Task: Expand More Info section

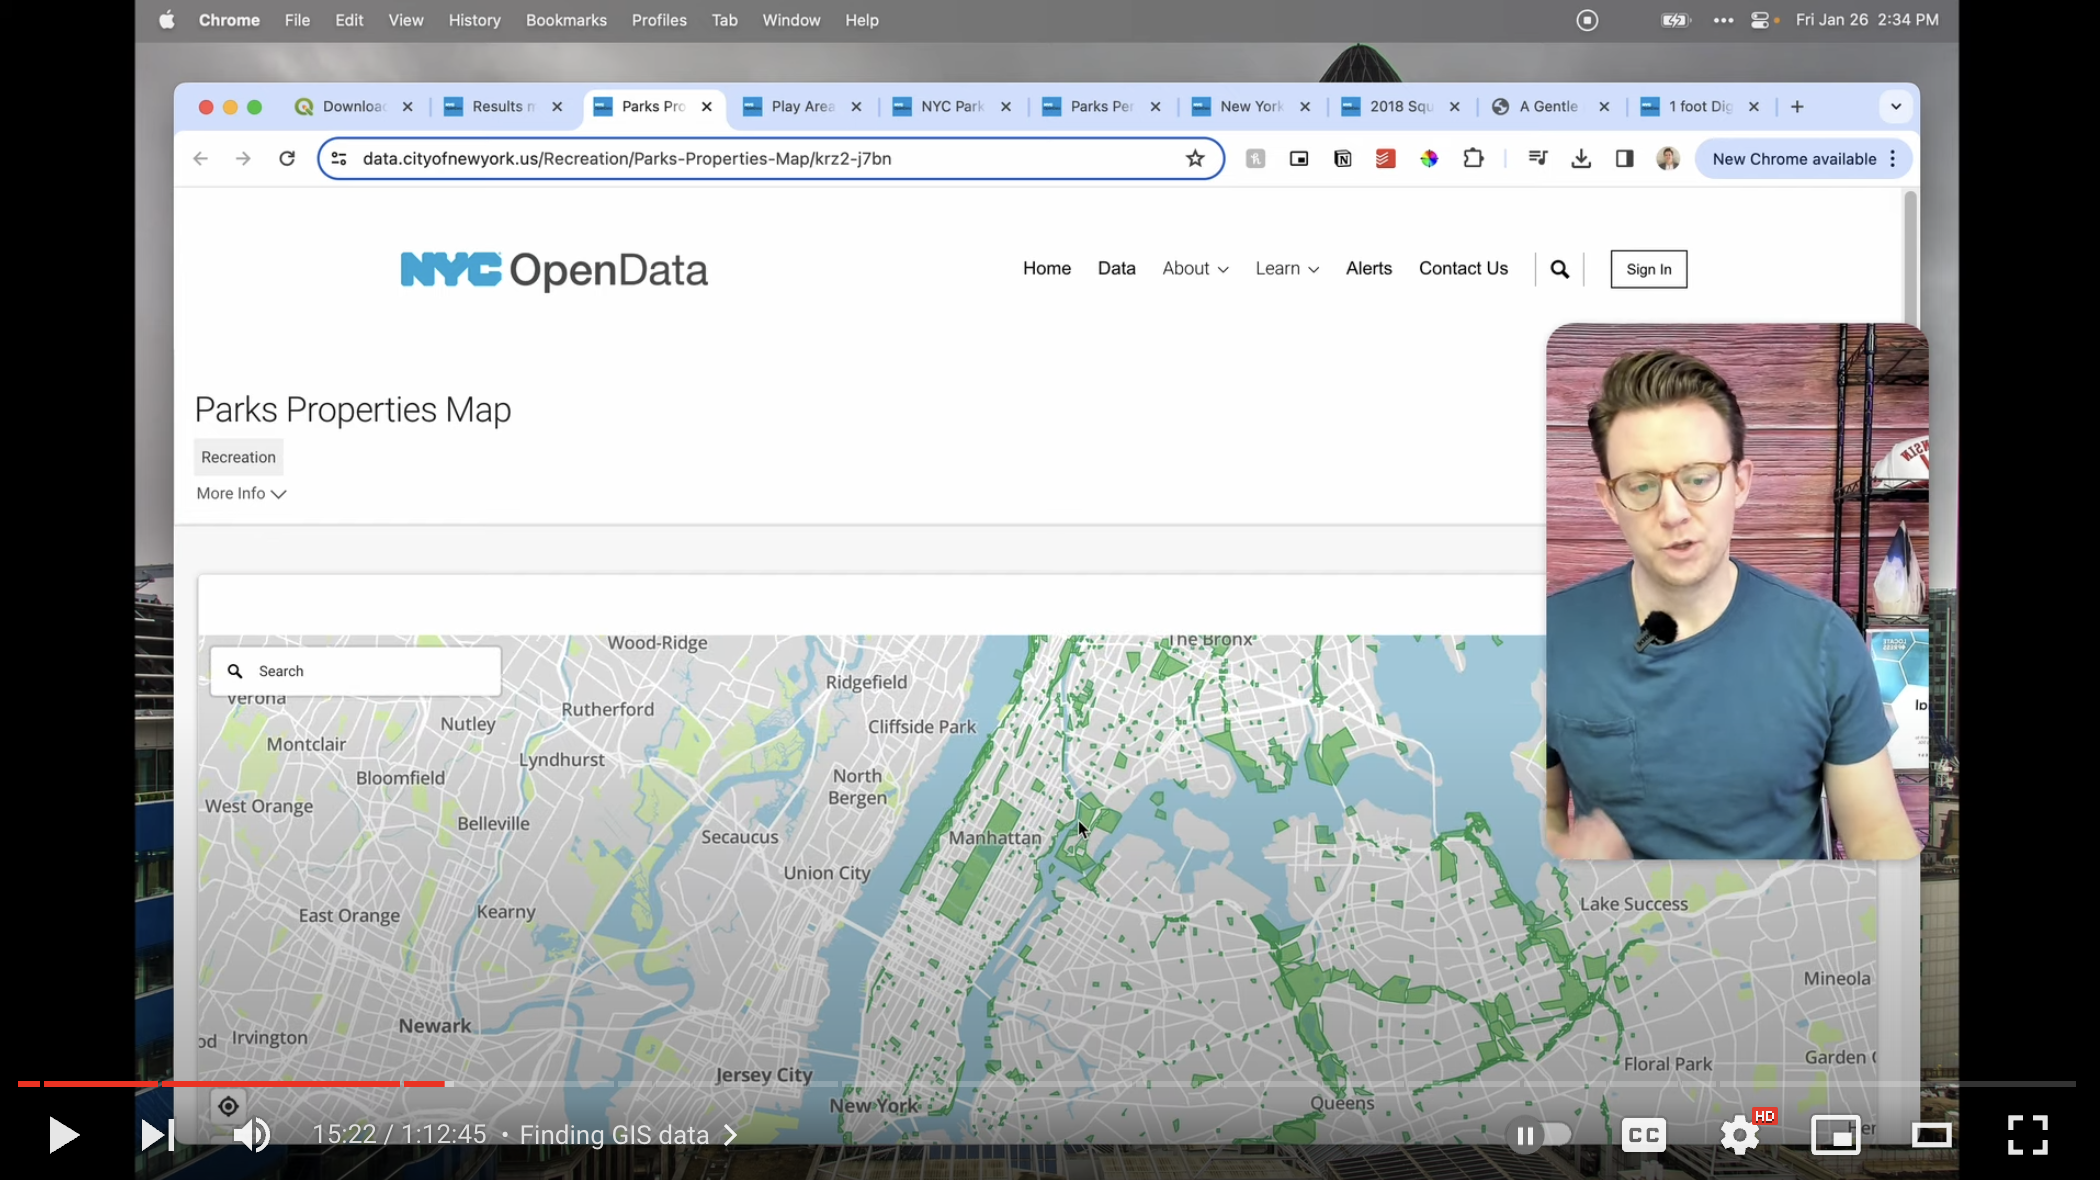Action: click(241, 493)
